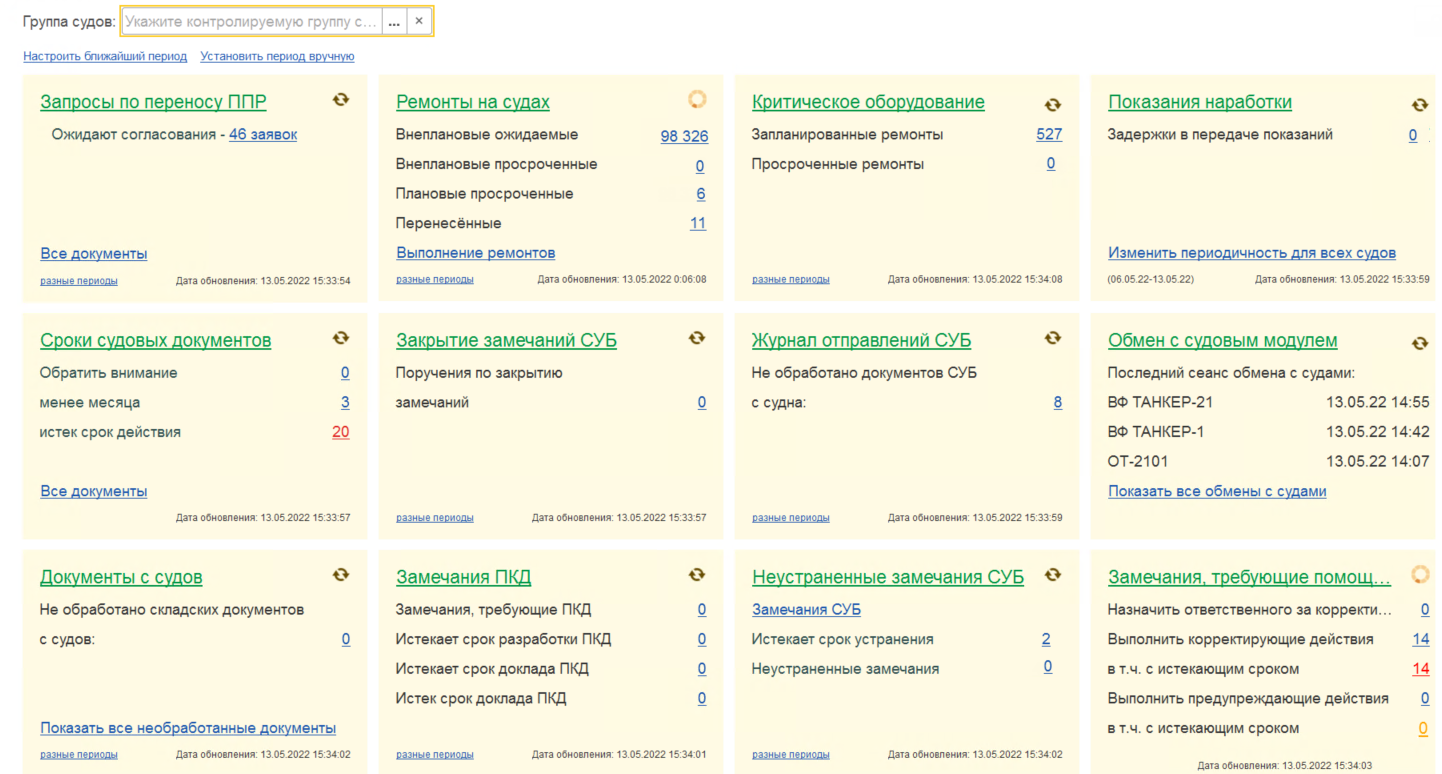
Task: Refresh the Журнал отправлений СУБ card
Action: click(x=1053, y=338)
